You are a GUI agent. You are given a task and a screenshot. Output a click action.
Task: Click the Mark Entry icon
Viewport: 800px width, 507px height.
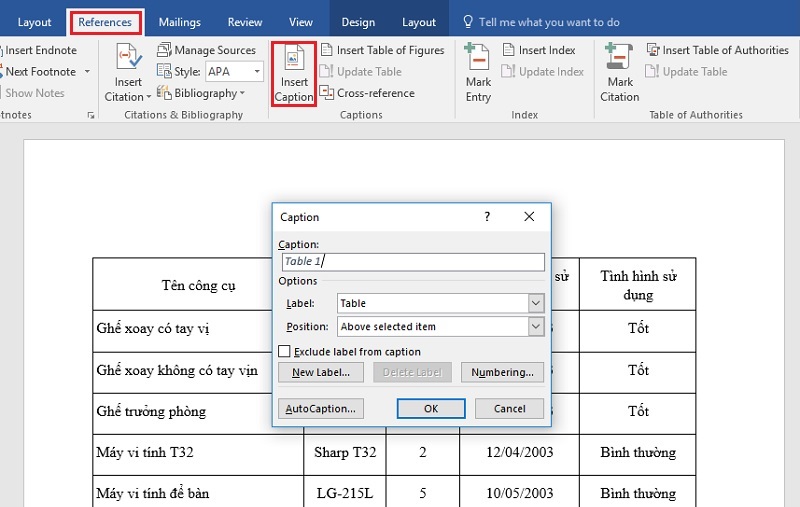tap(478, 57)
